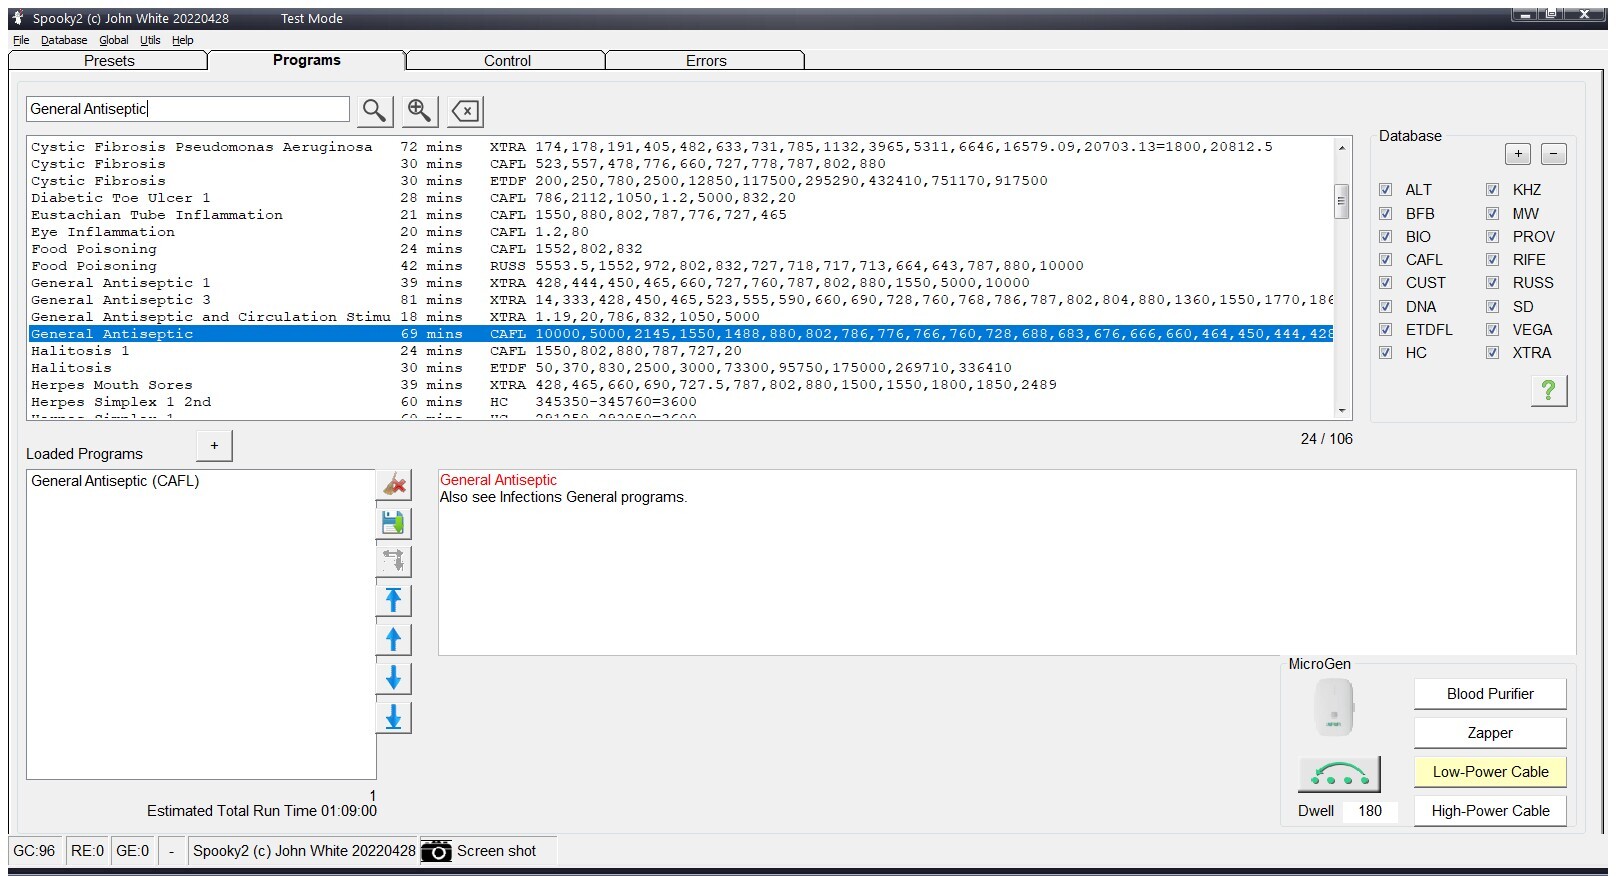Image resolution: width=1616 pixels, height=876 pixels.
Task: Click the green-dotted generator connection icon
Action: click(1339, 774)
